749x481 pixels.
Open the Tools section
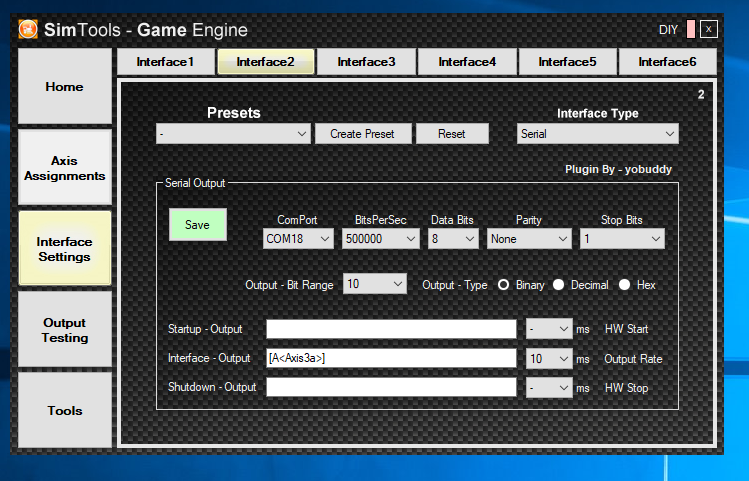pyautogui.click(x=65, y=410)
